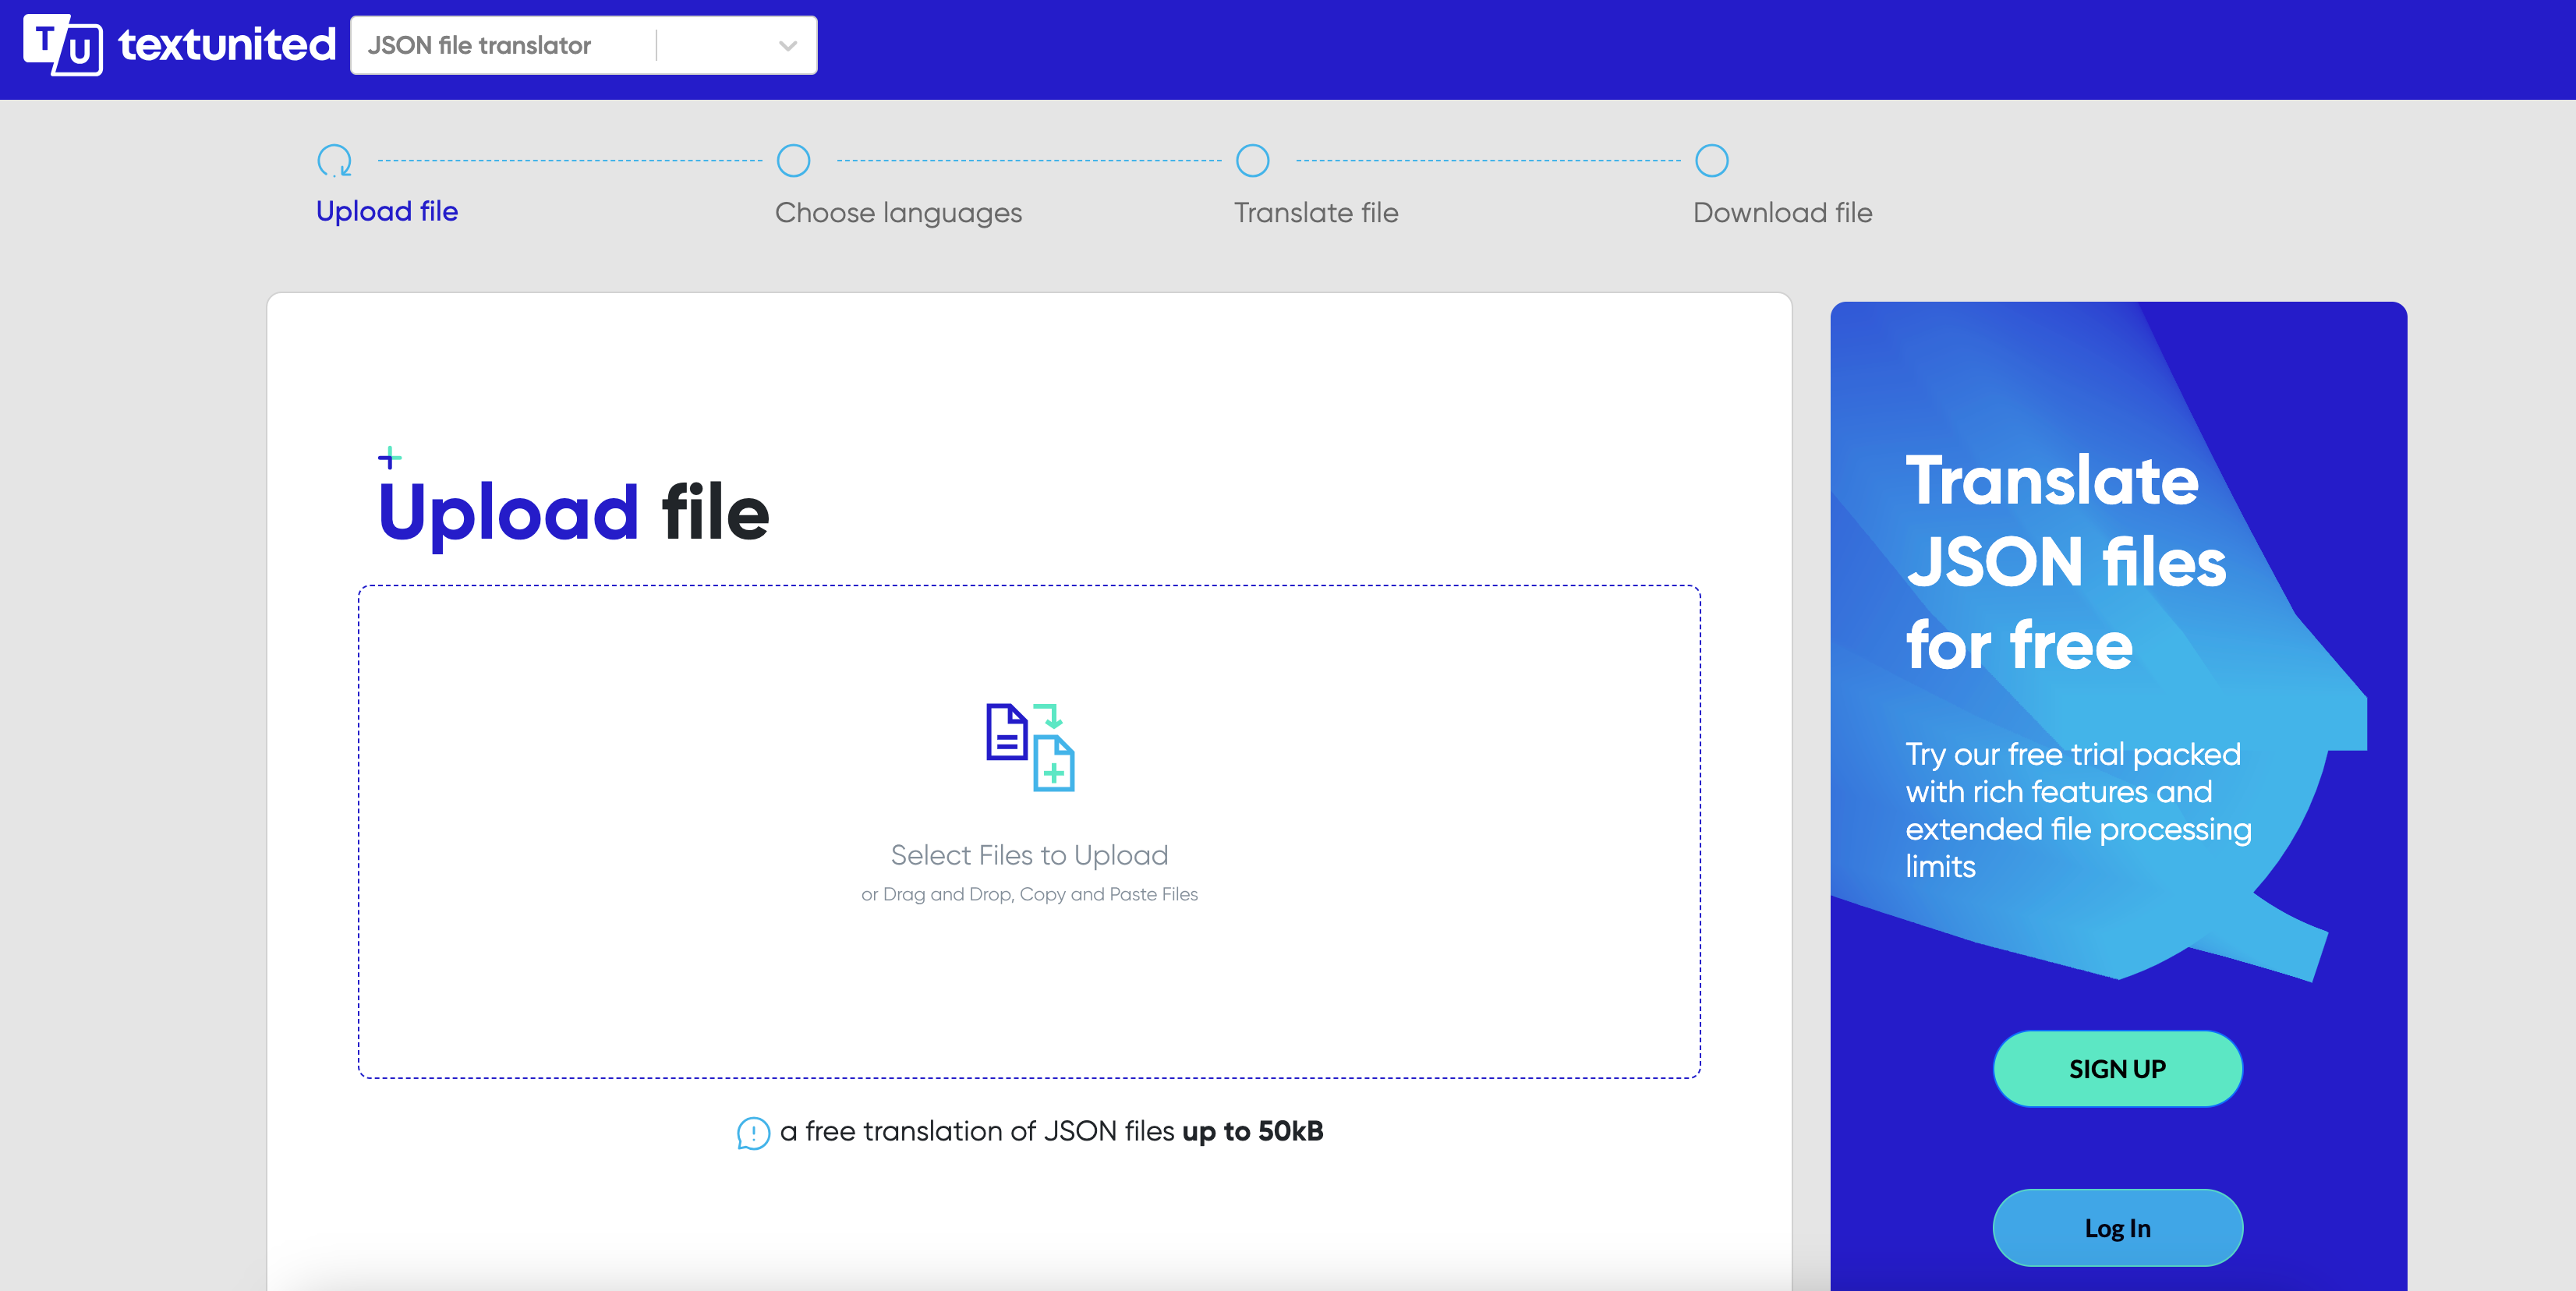The width and height of the screenshot is (2576, 1291).
Task: Click the SIGN UP button
Action: coord(2117,1069)
